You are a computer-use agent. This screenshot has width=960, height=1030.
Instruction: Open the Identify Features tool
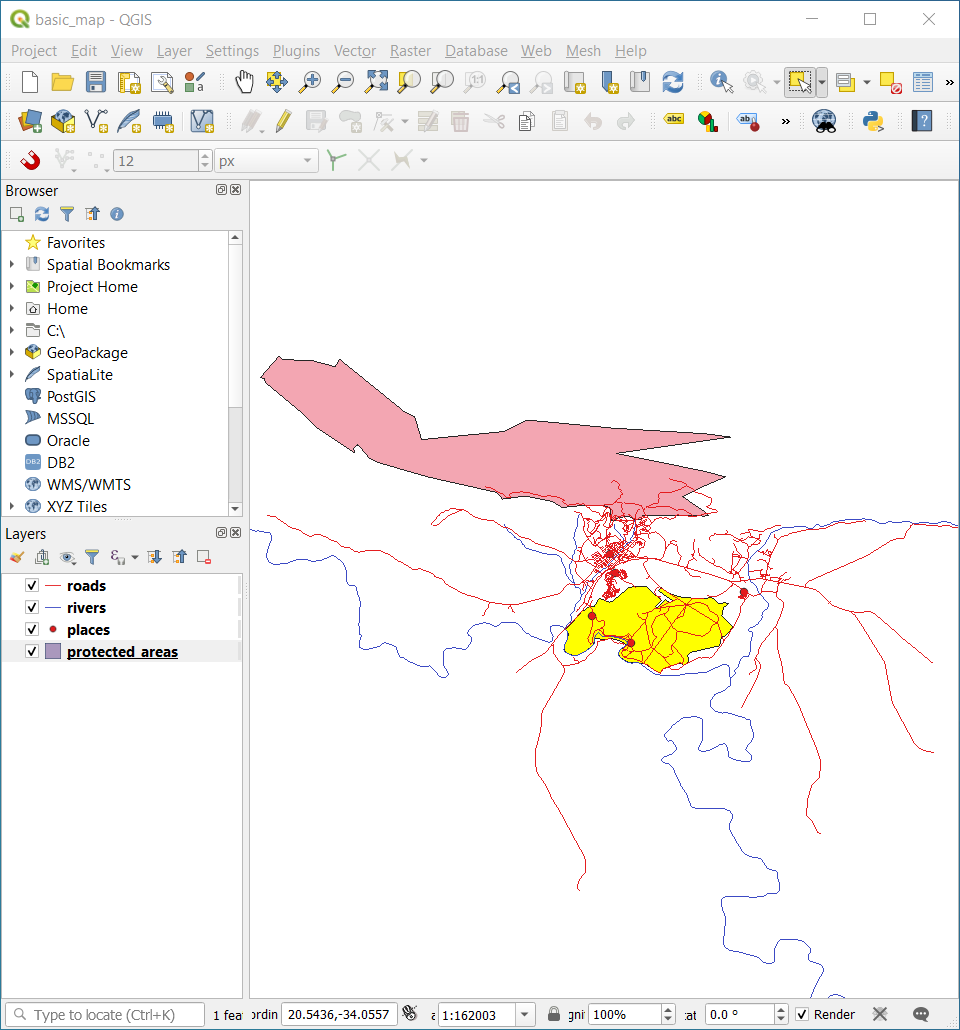point(721,82)
